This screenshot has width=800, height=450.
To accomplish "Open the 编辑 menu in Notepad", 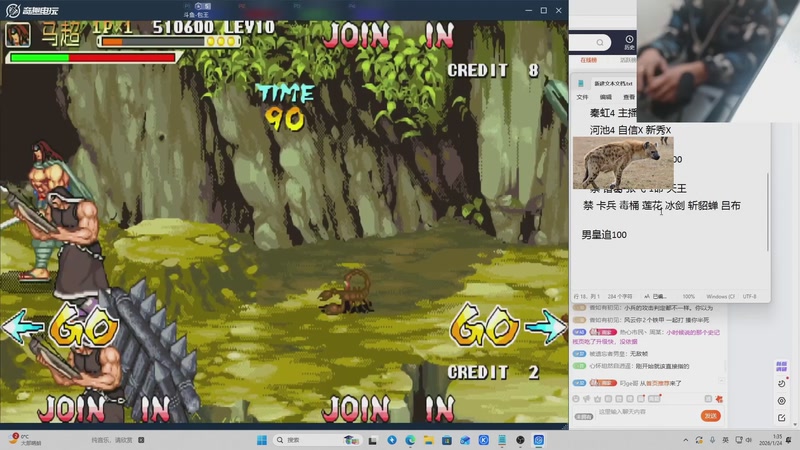I will 606,97.
